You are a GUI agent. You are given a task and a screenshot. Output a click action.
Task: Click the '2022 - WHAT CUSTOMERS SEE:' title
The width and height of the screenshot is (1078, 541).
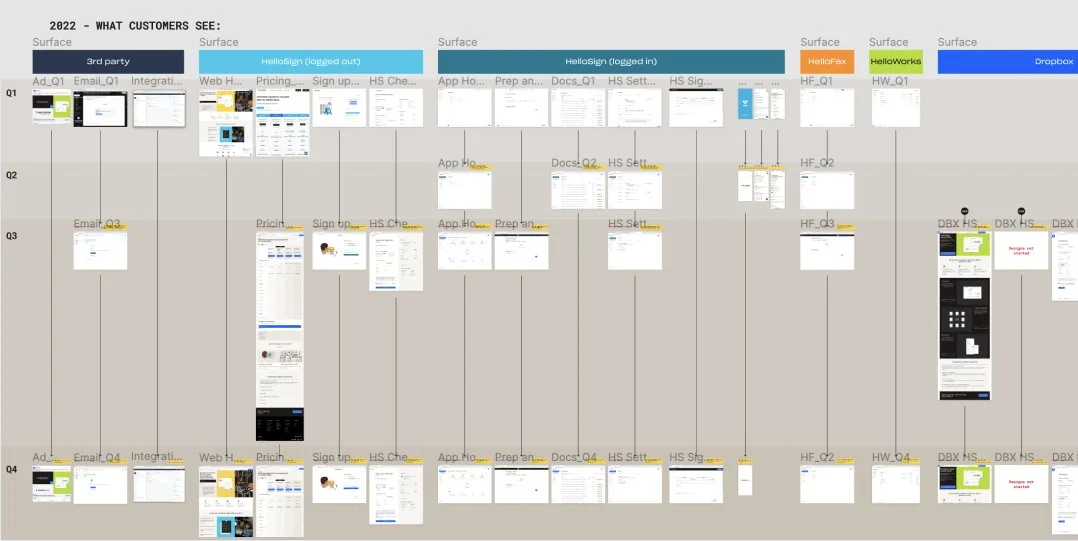[135, 25]
